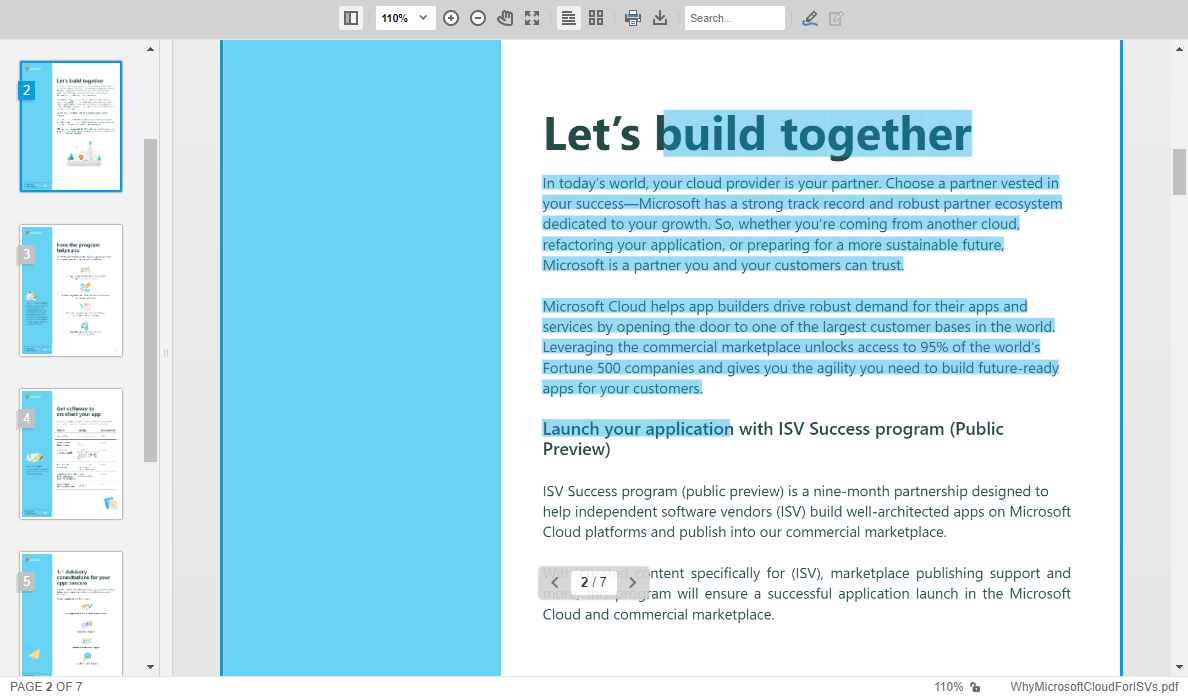This screenshot has width=1188, height=698.
Task: Click the sidebar resize handle
Action: [x=166, y=353]
